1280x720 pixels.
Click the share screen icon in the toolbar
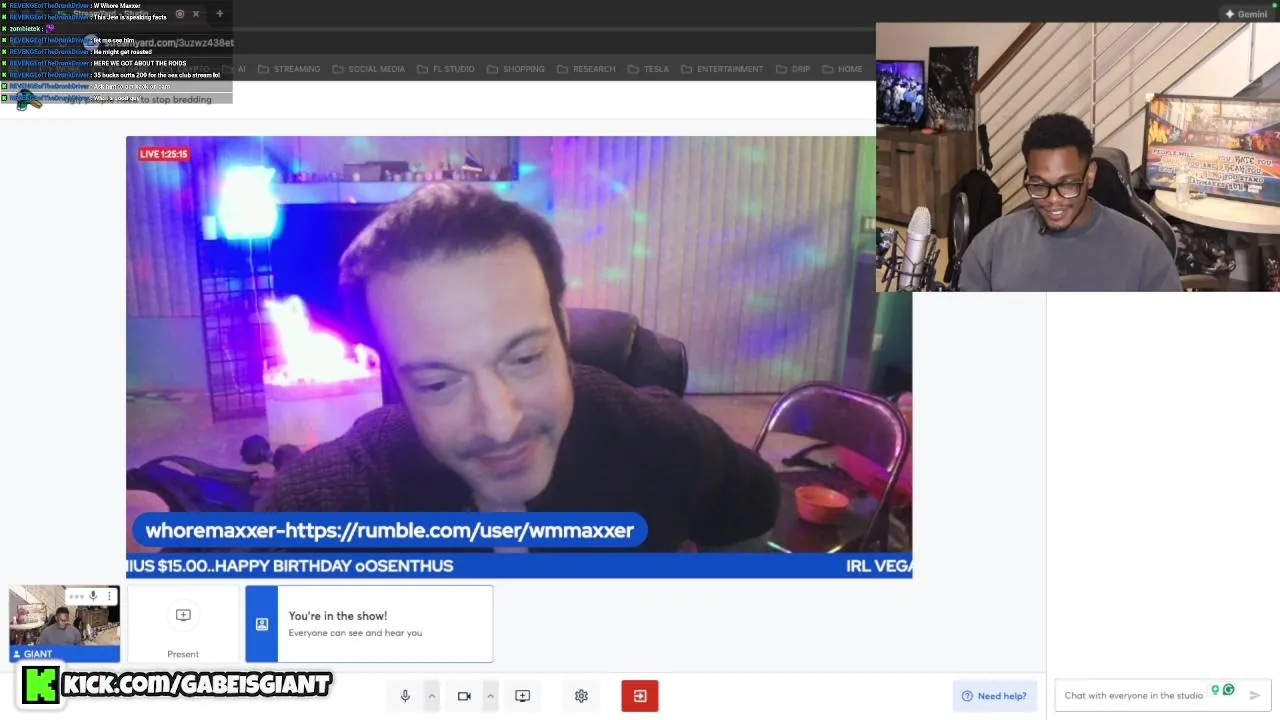[522, 696]
